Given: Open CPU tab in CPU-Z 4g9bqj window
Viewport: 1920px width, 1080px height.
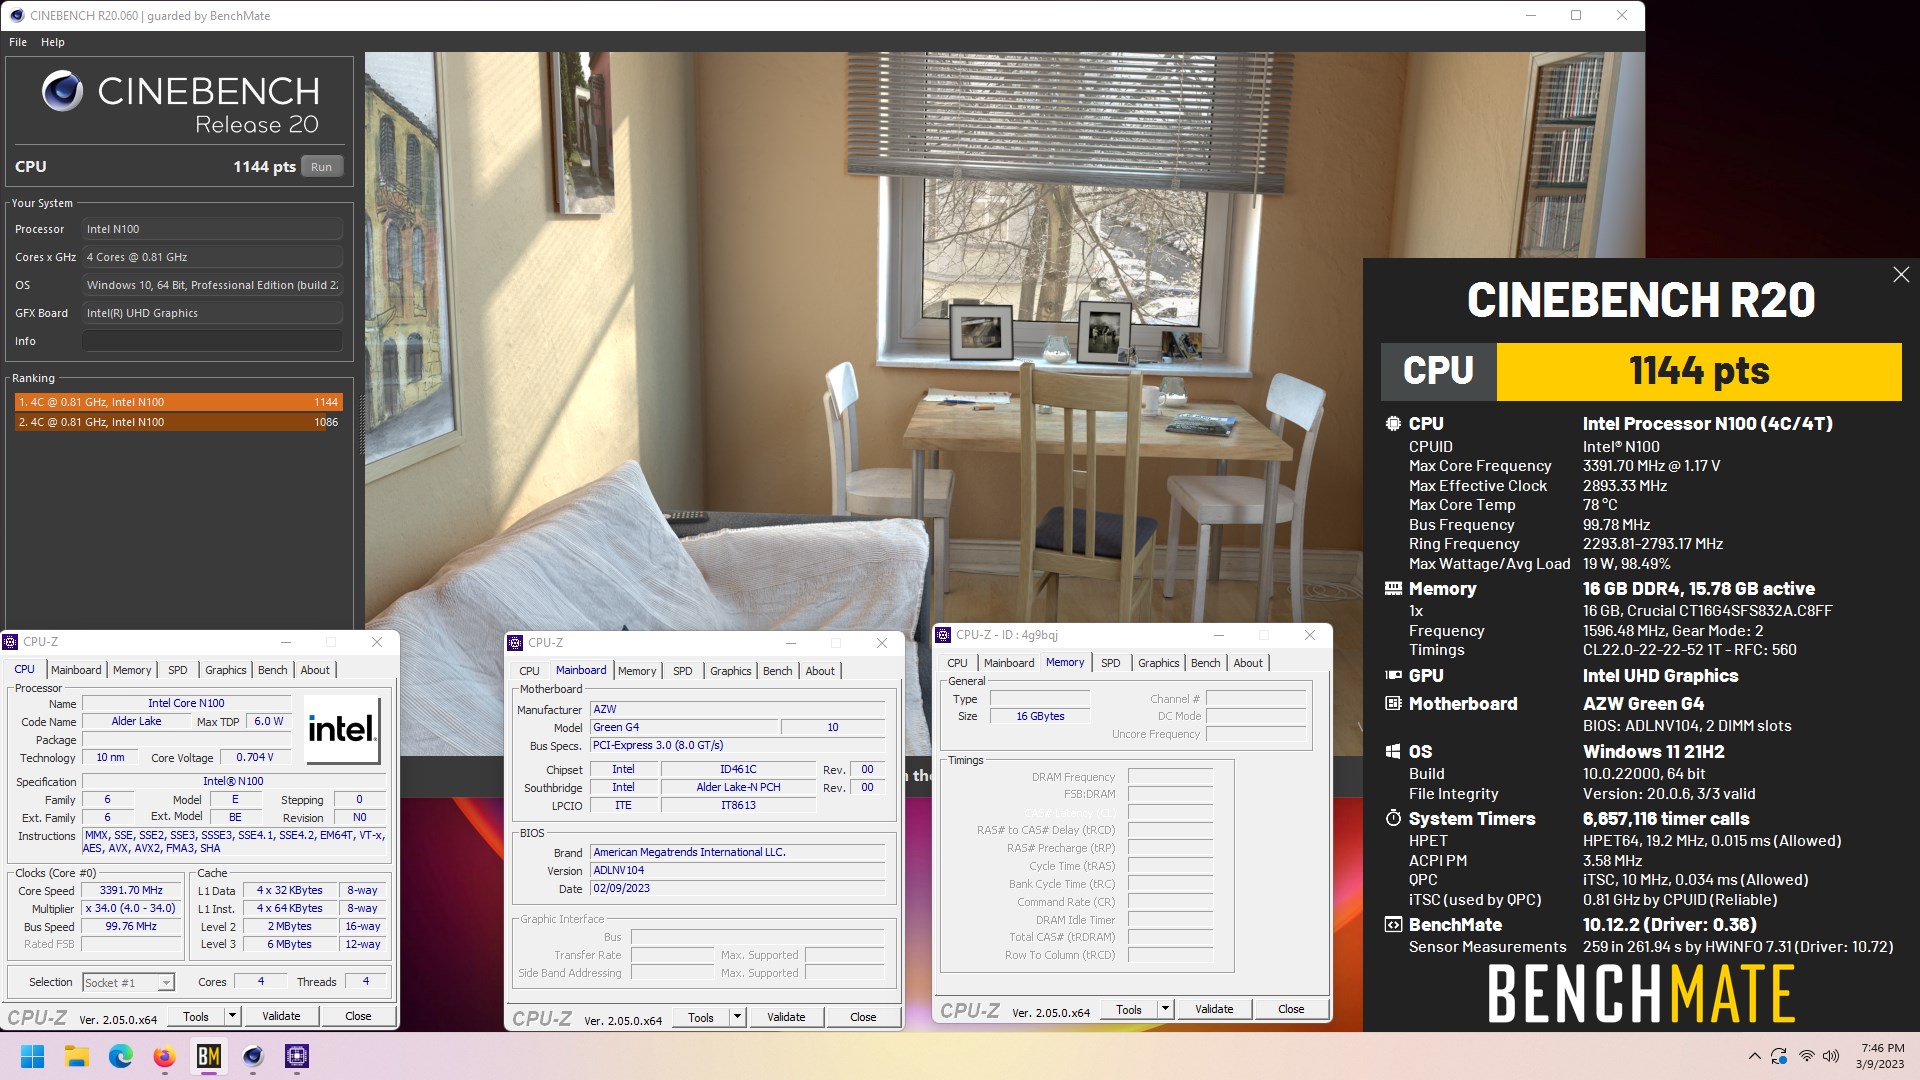Looking at the screenshot, I should tap(957, 663).
